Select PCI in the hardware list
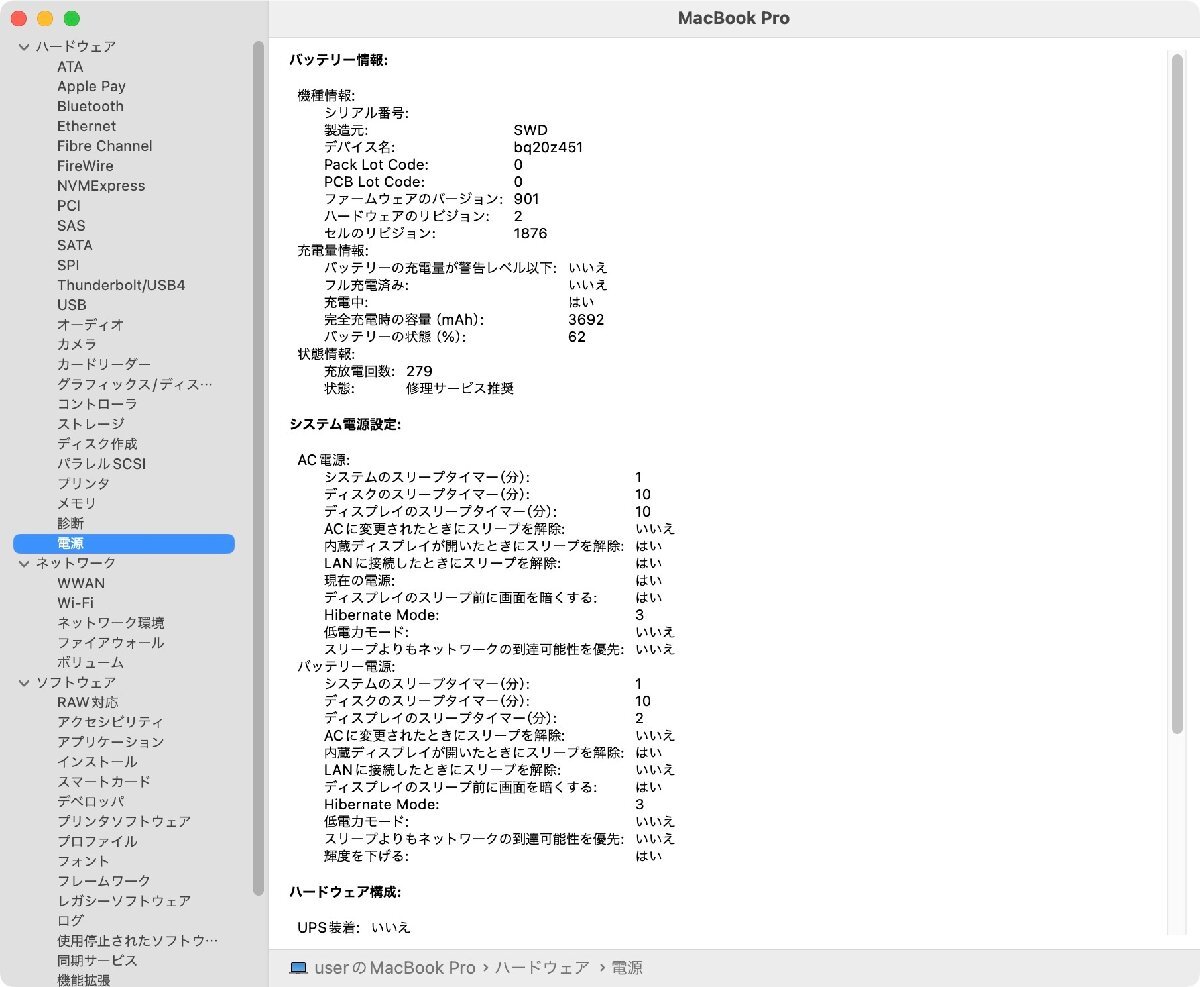This screenshot has height=987, width=1200. (x=69, y=206)
